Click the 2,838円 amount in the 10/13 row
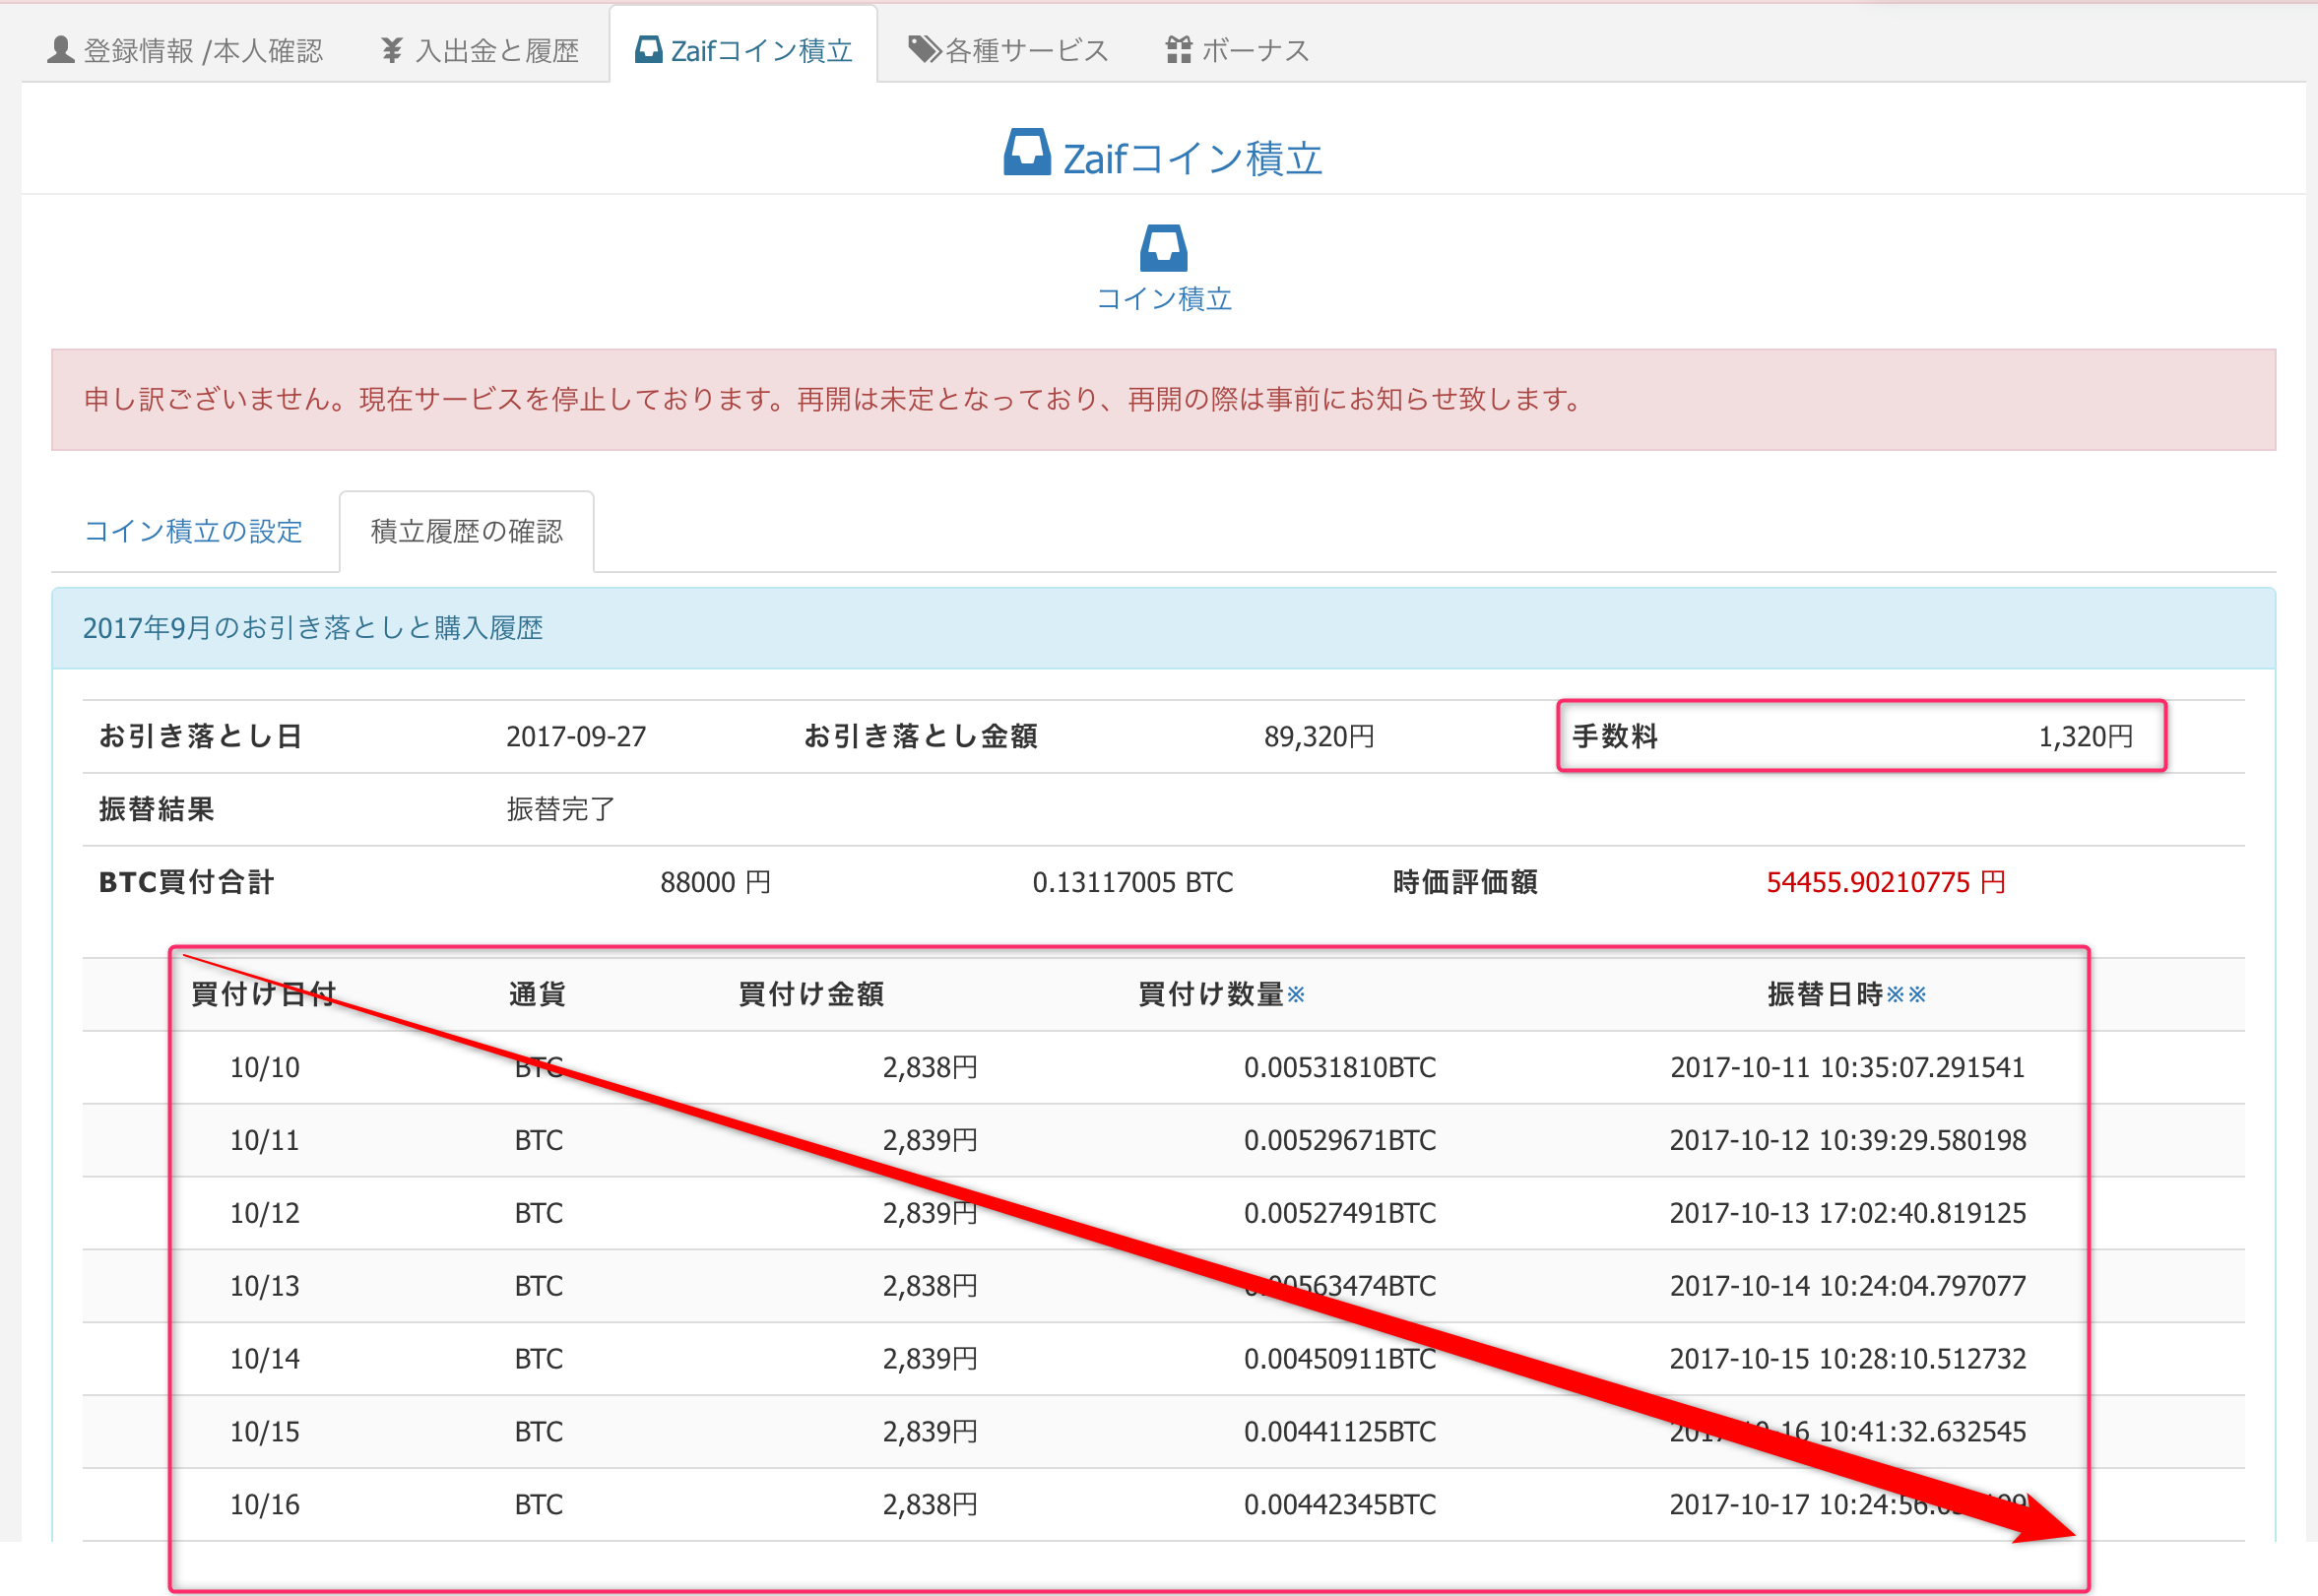The image size is (2318, 1596). point(930,1286)
